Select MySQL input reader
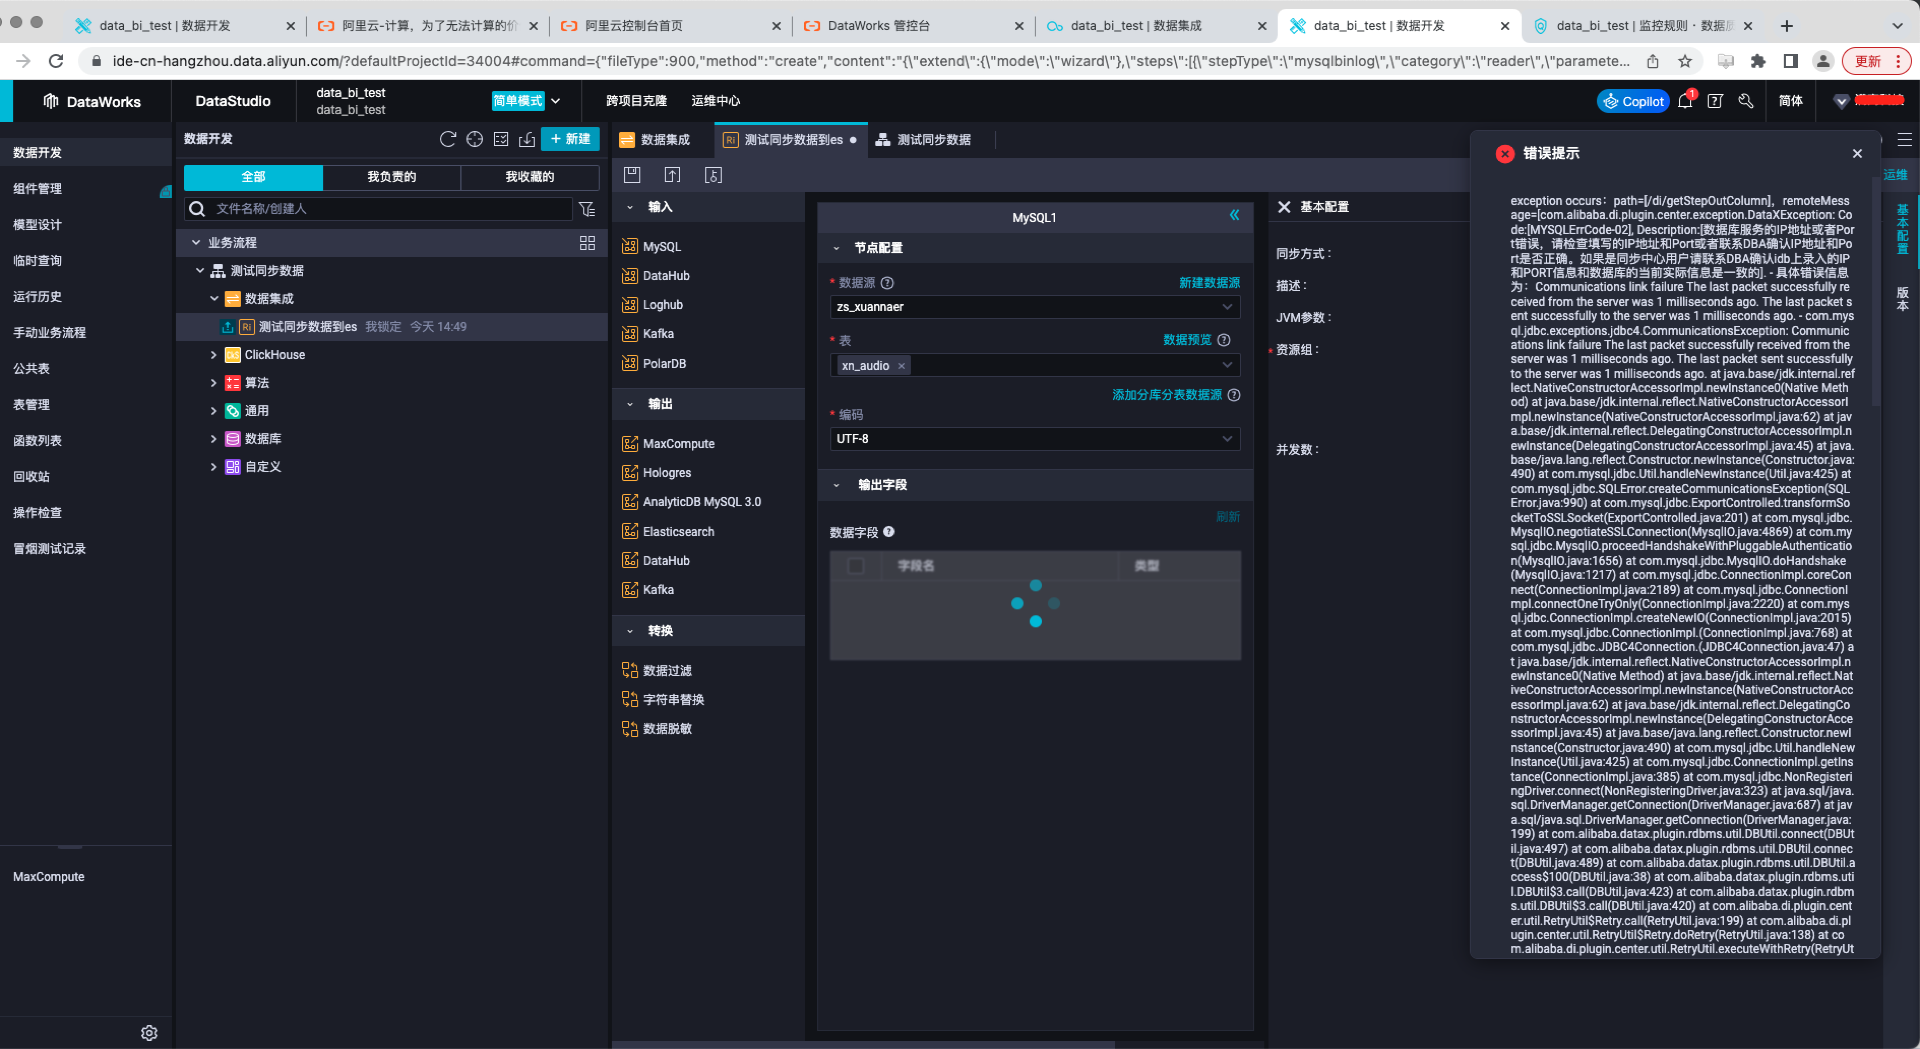The image size is (1920, 1049). 651,246
